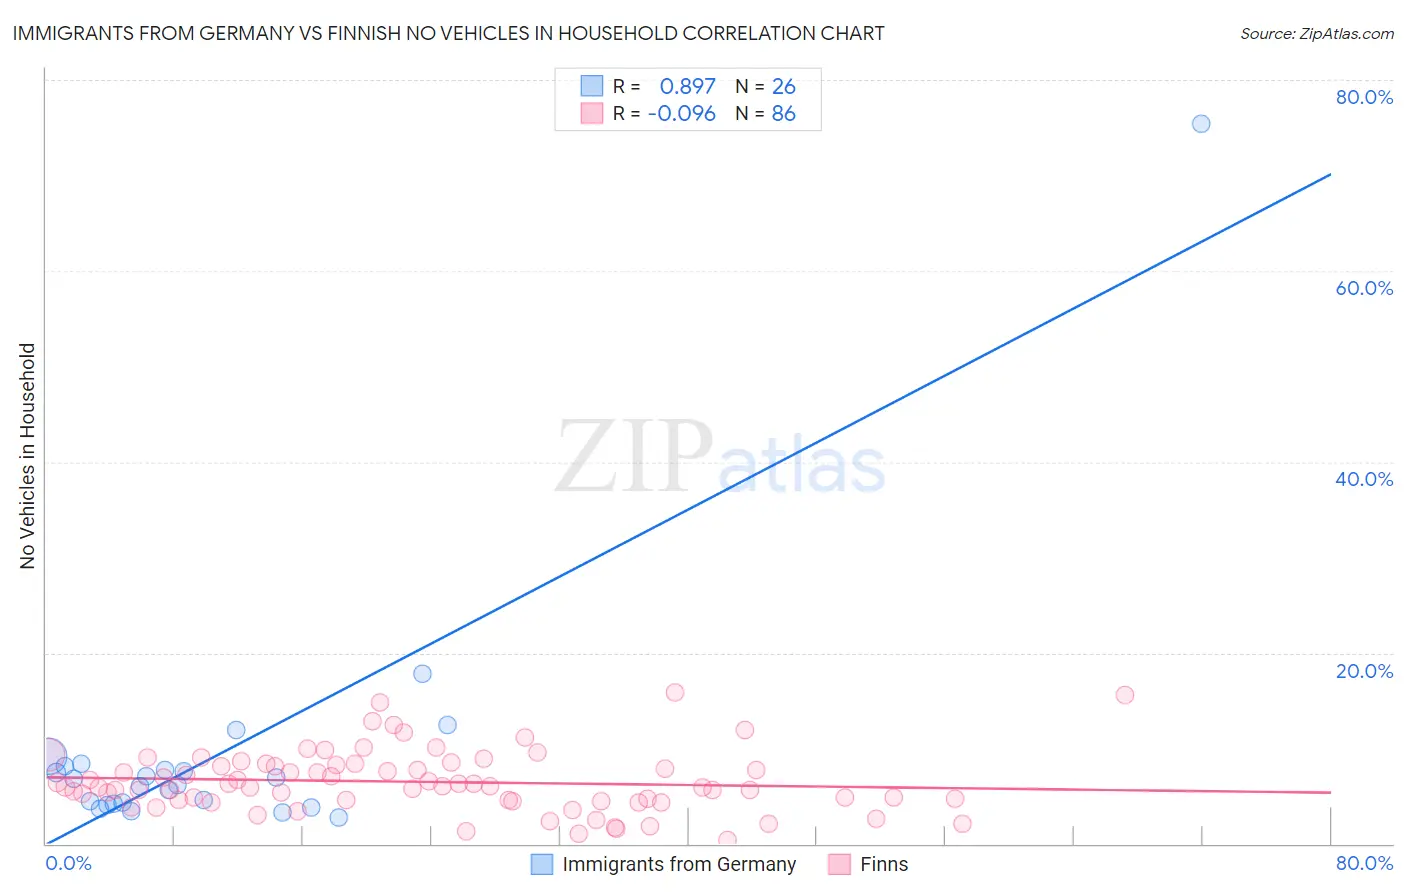This screenshot has width=1406, height=892.
Task: Click the chart title text
Action: tap(448, 33)
